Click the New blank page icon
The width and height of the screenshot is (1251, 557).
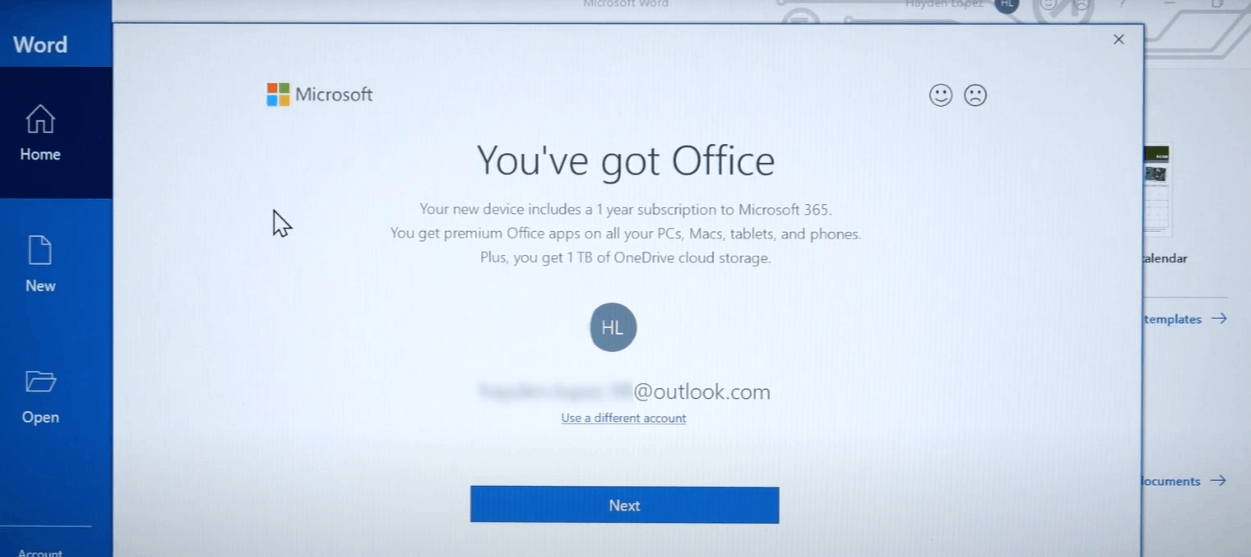40,250
